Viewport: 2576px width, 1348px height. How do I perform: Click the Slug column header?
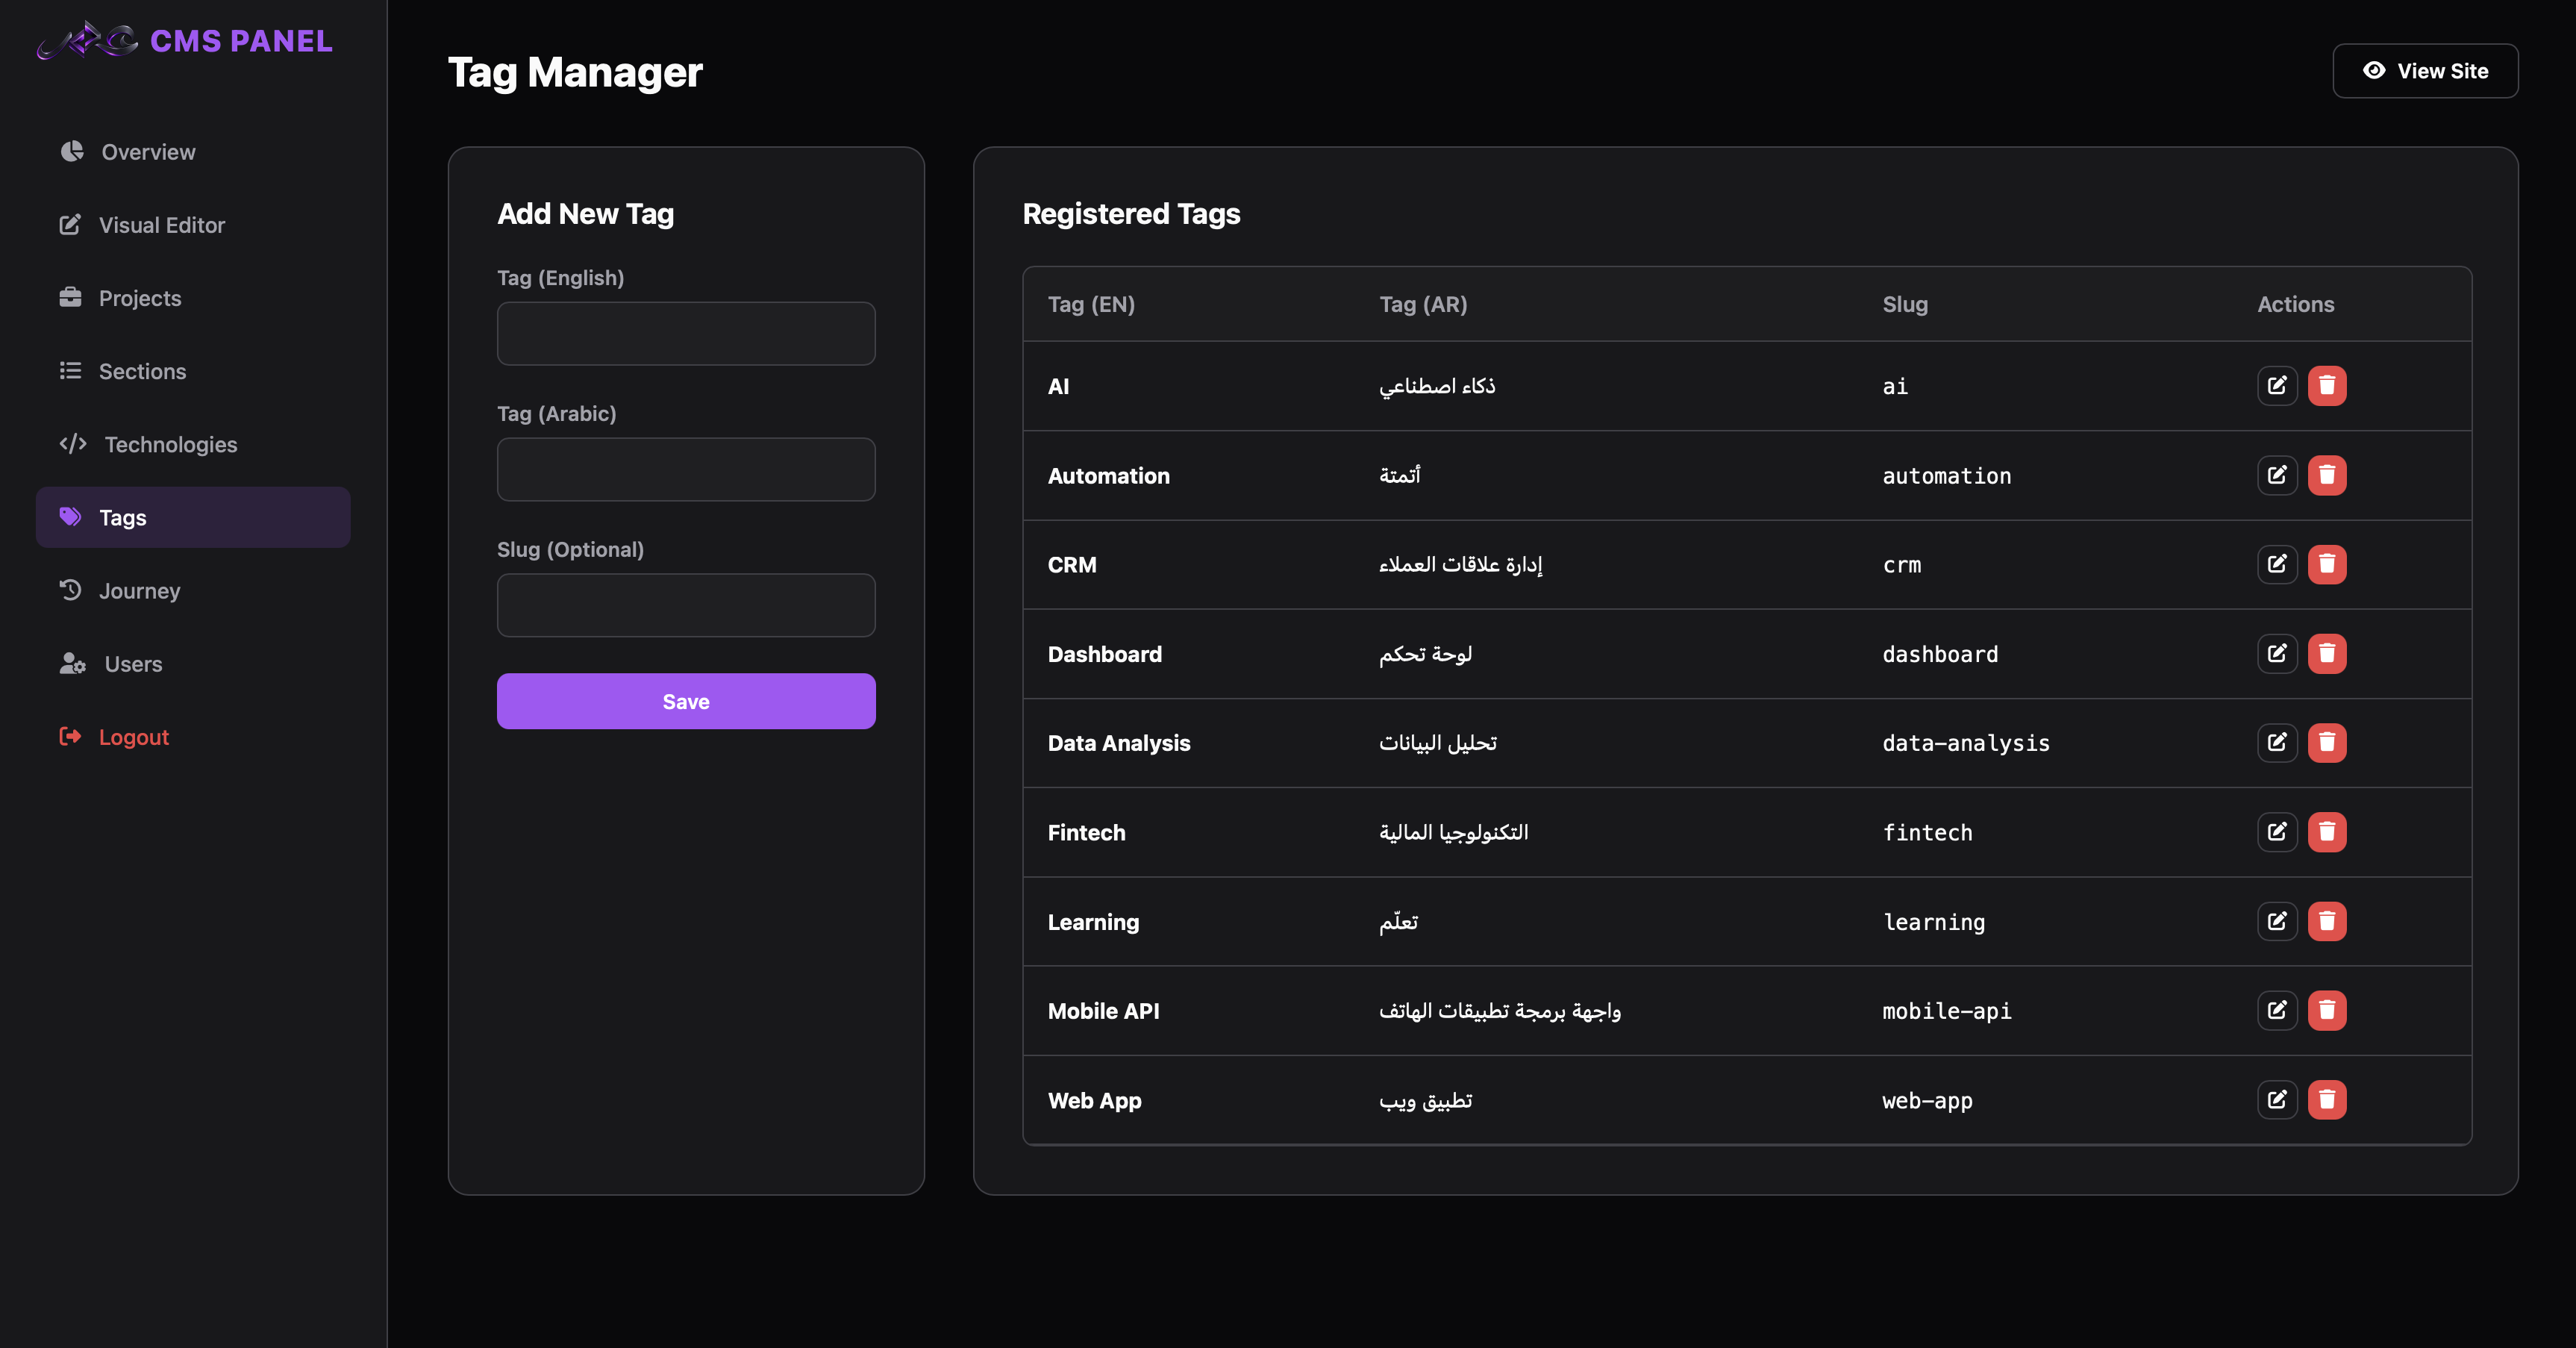point(1905,304)
